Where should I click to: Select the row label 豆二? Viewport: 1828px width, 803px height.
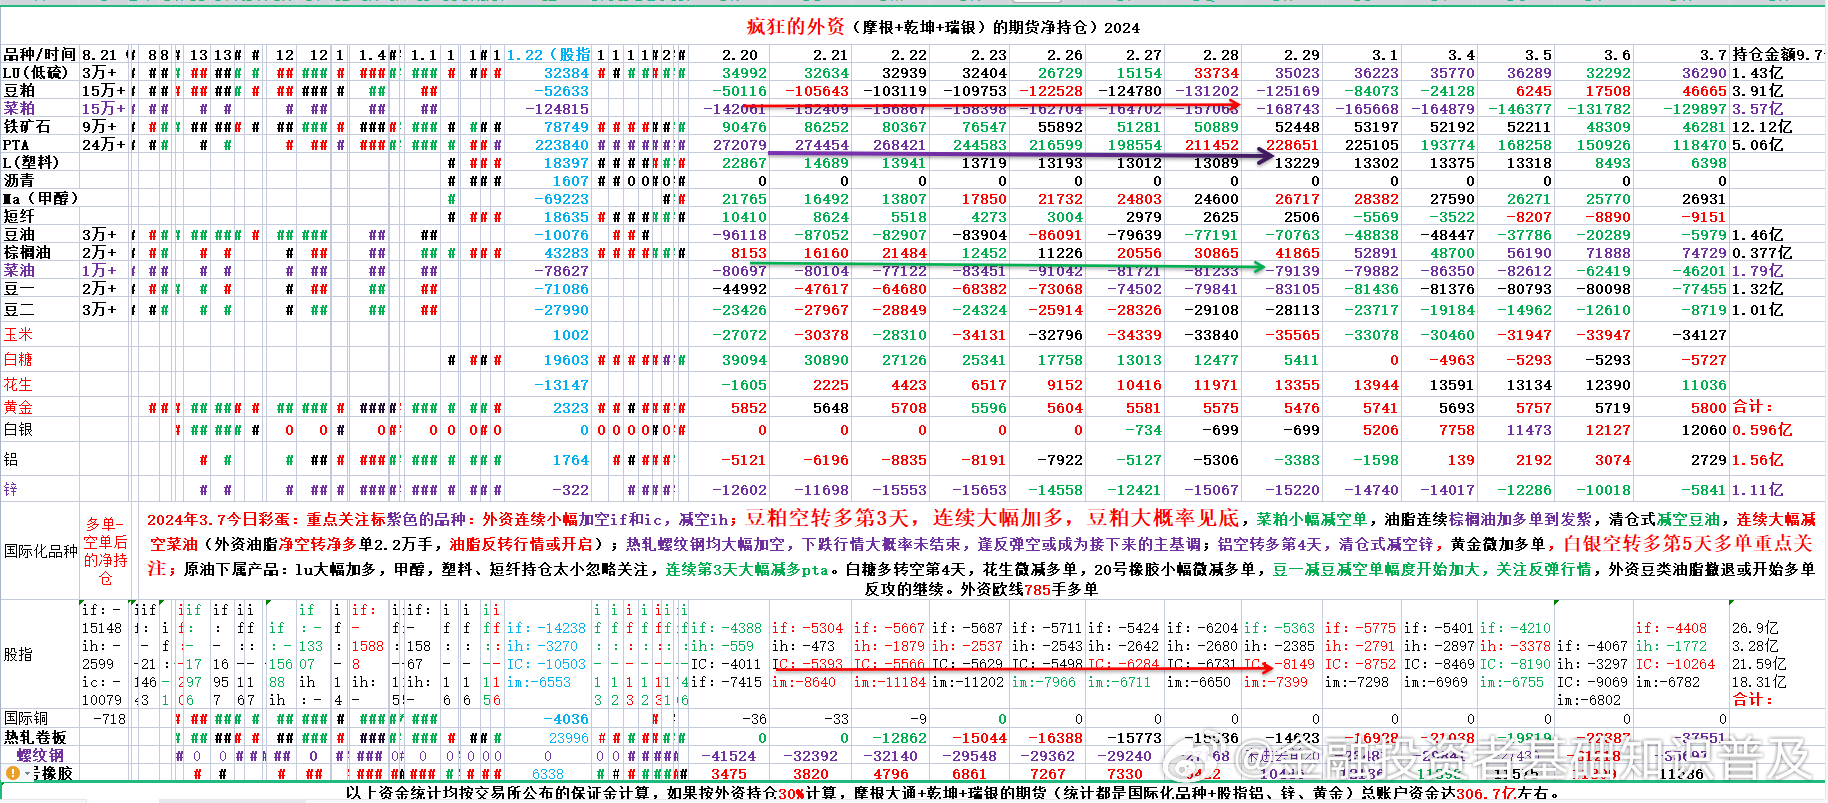[19, 310]
